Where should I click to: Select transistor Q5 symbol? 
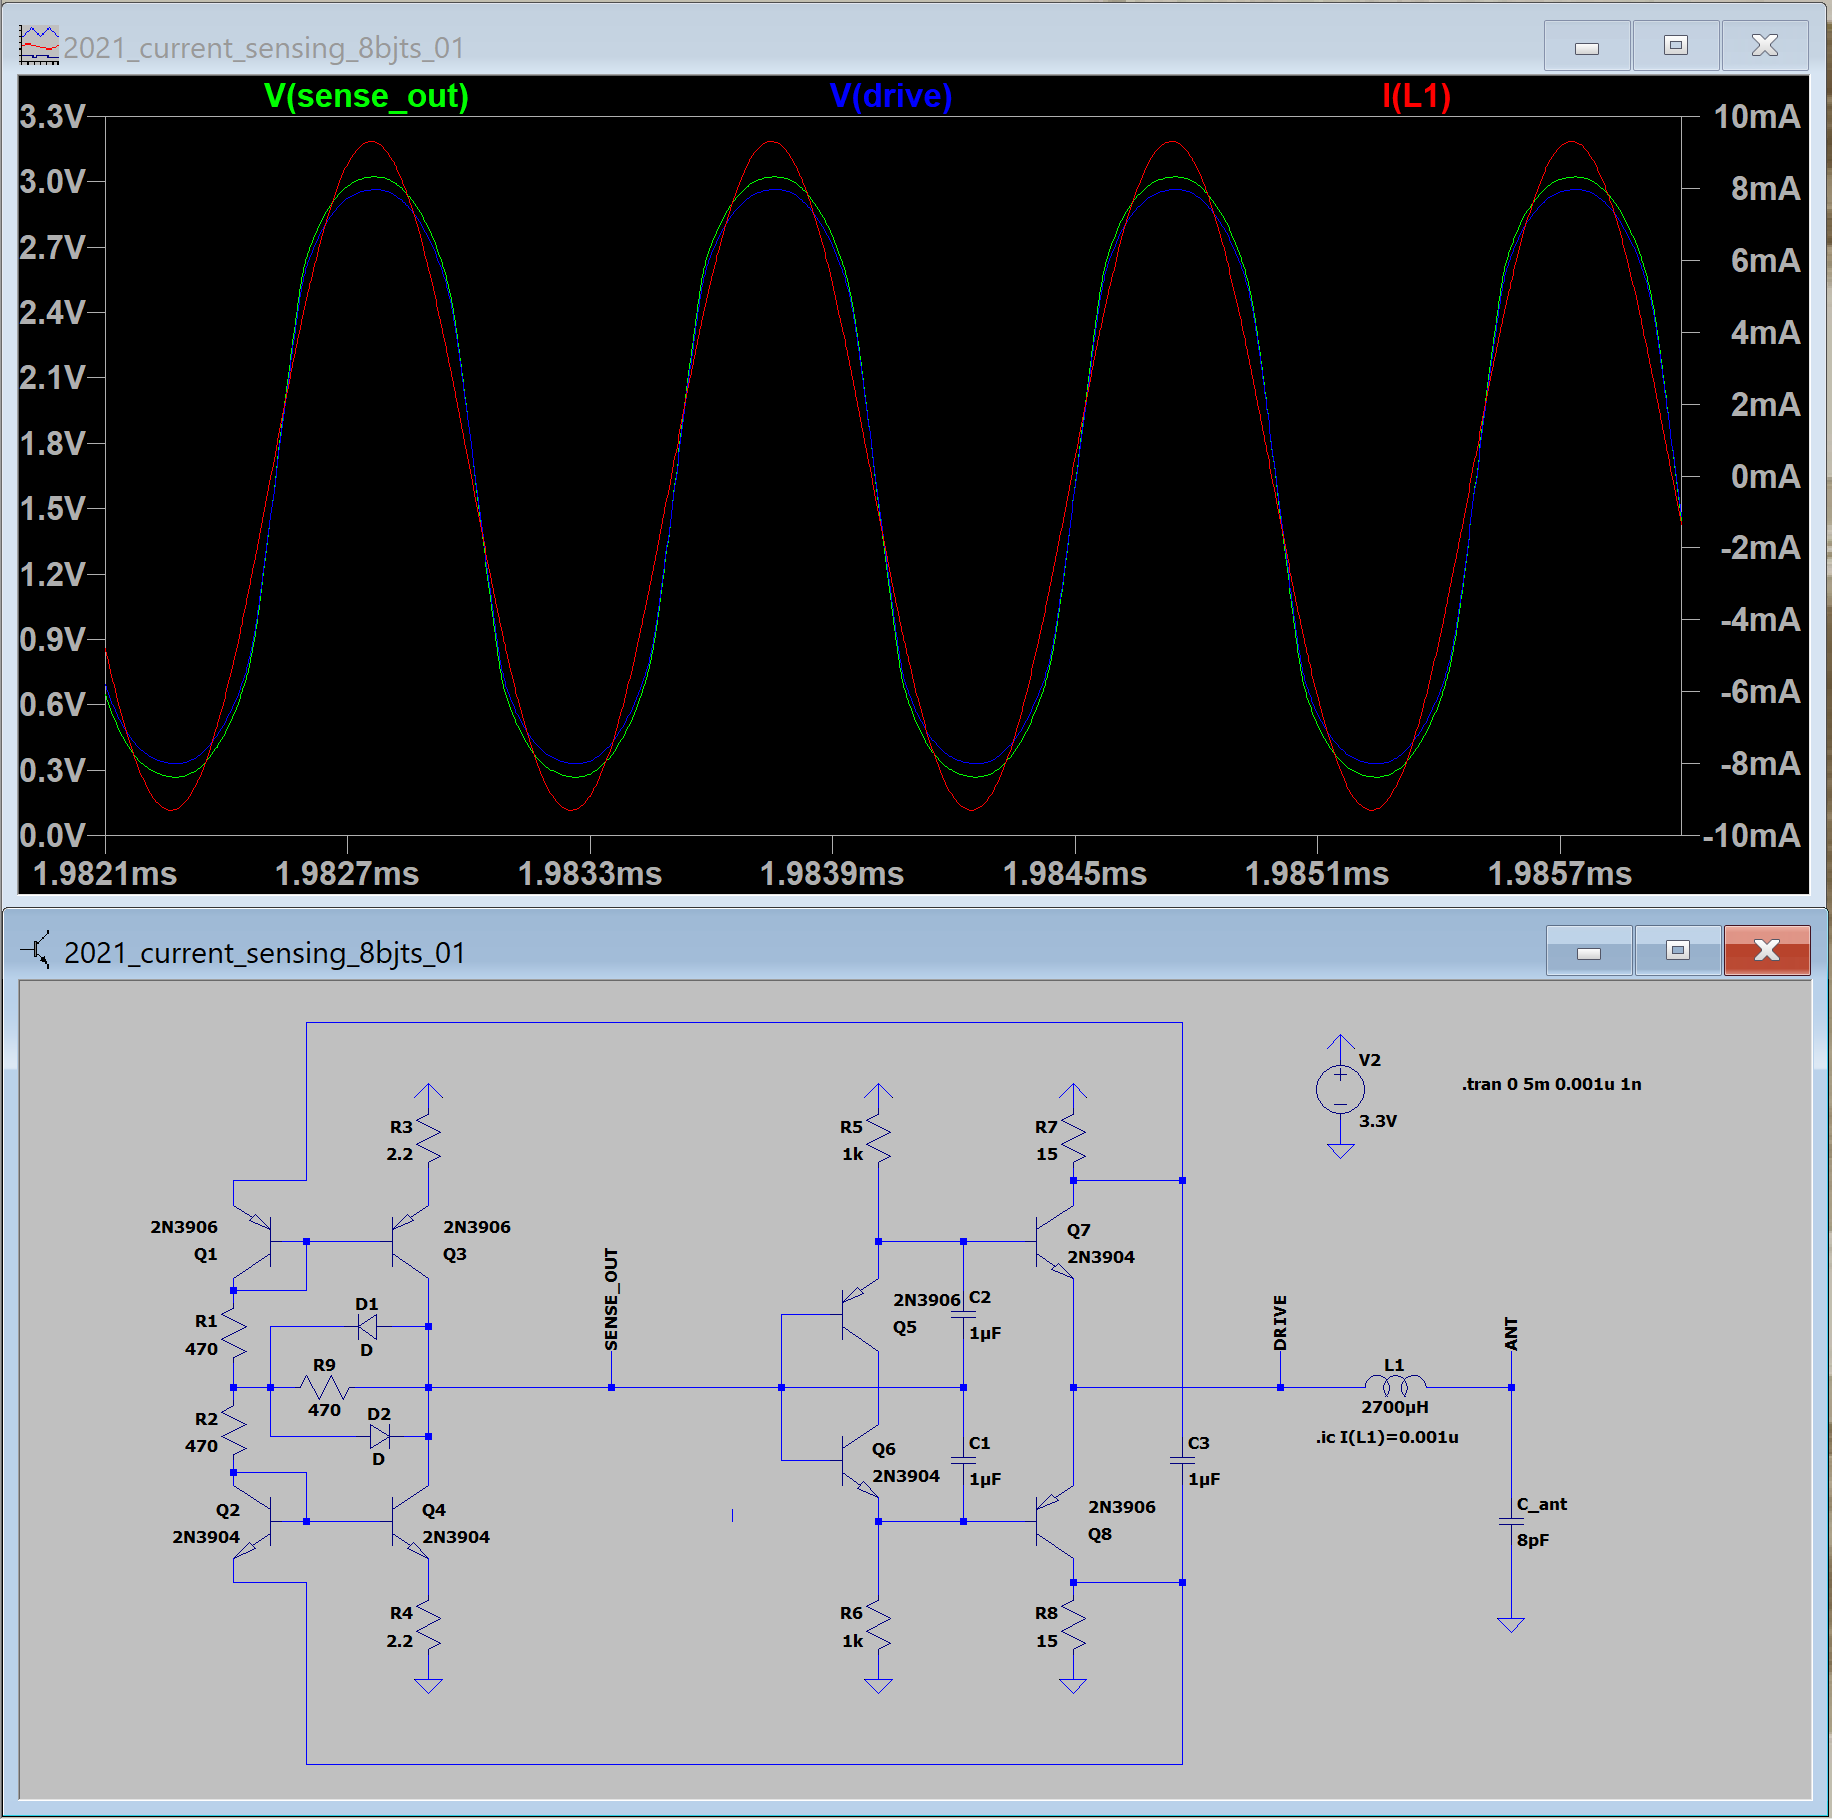pos(860,1314)
